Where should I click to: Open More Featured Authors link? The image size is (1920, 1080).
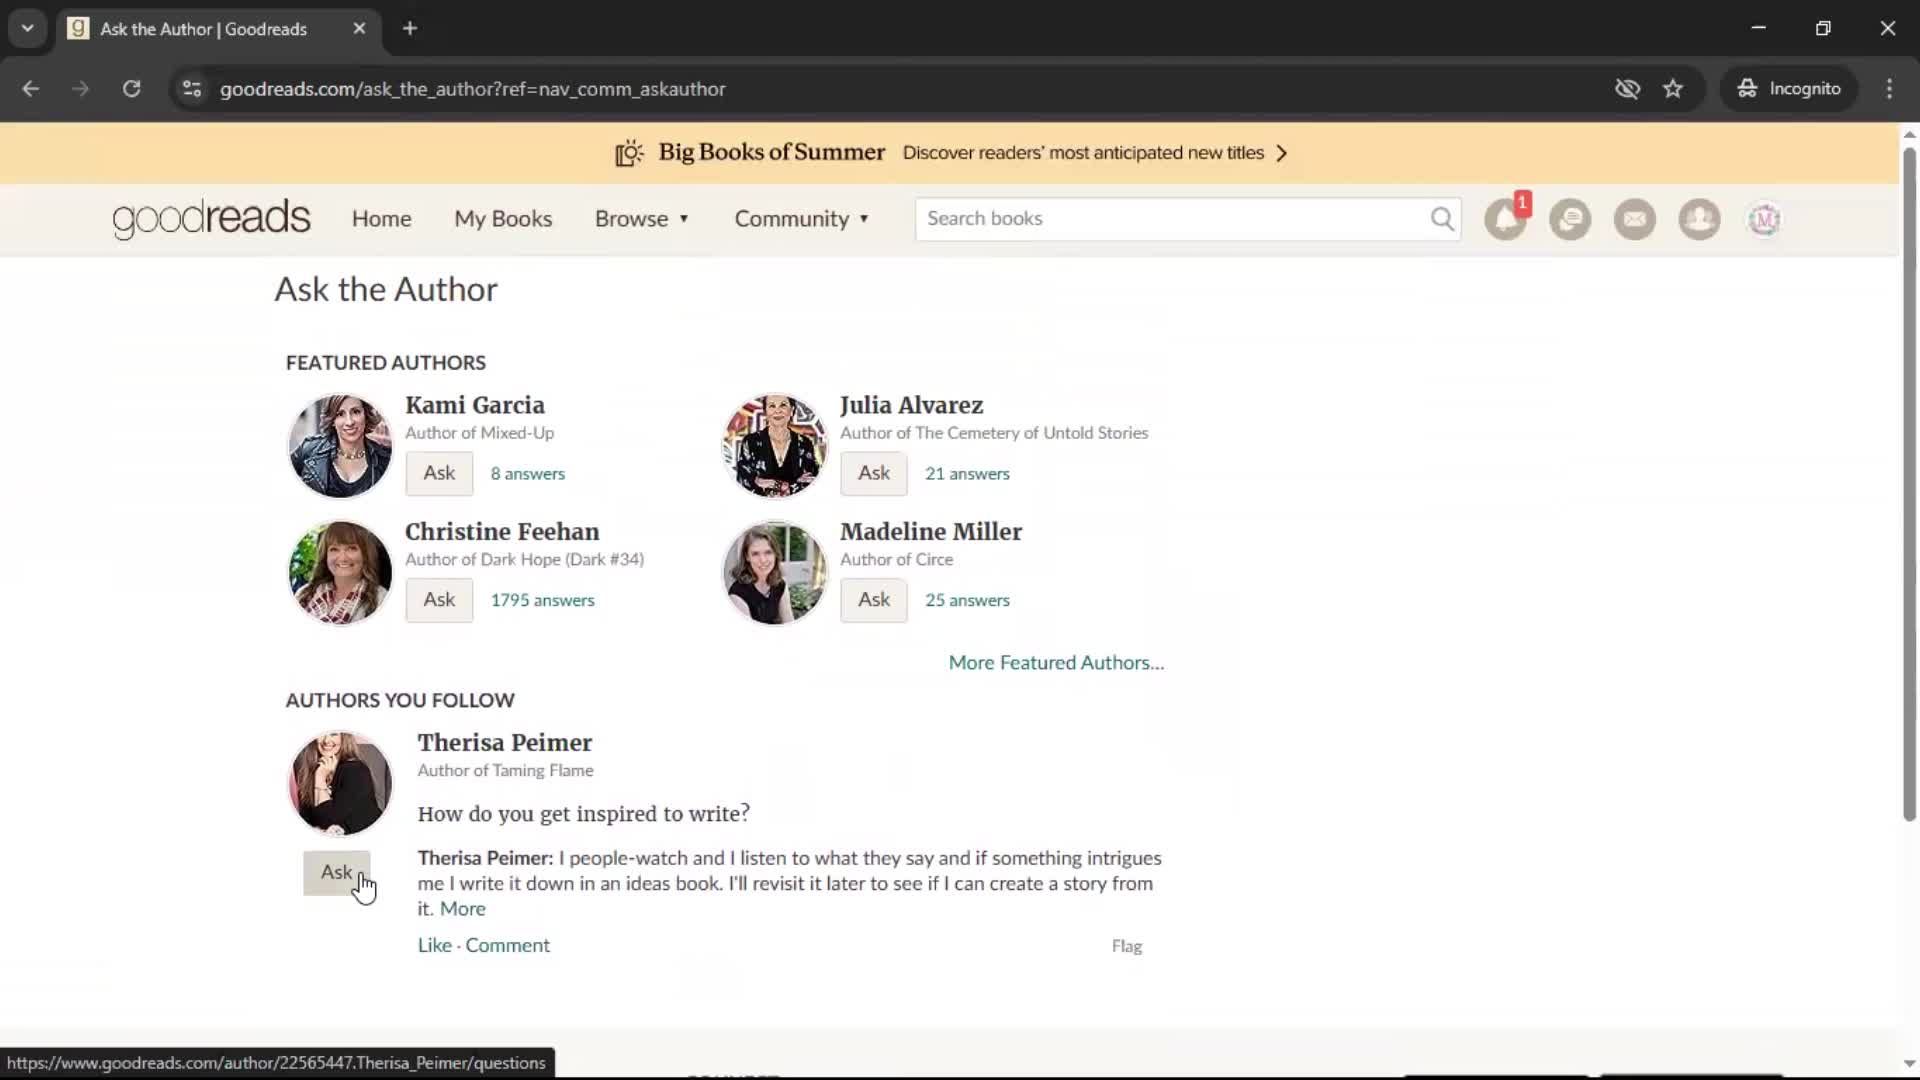[1056, 663]
